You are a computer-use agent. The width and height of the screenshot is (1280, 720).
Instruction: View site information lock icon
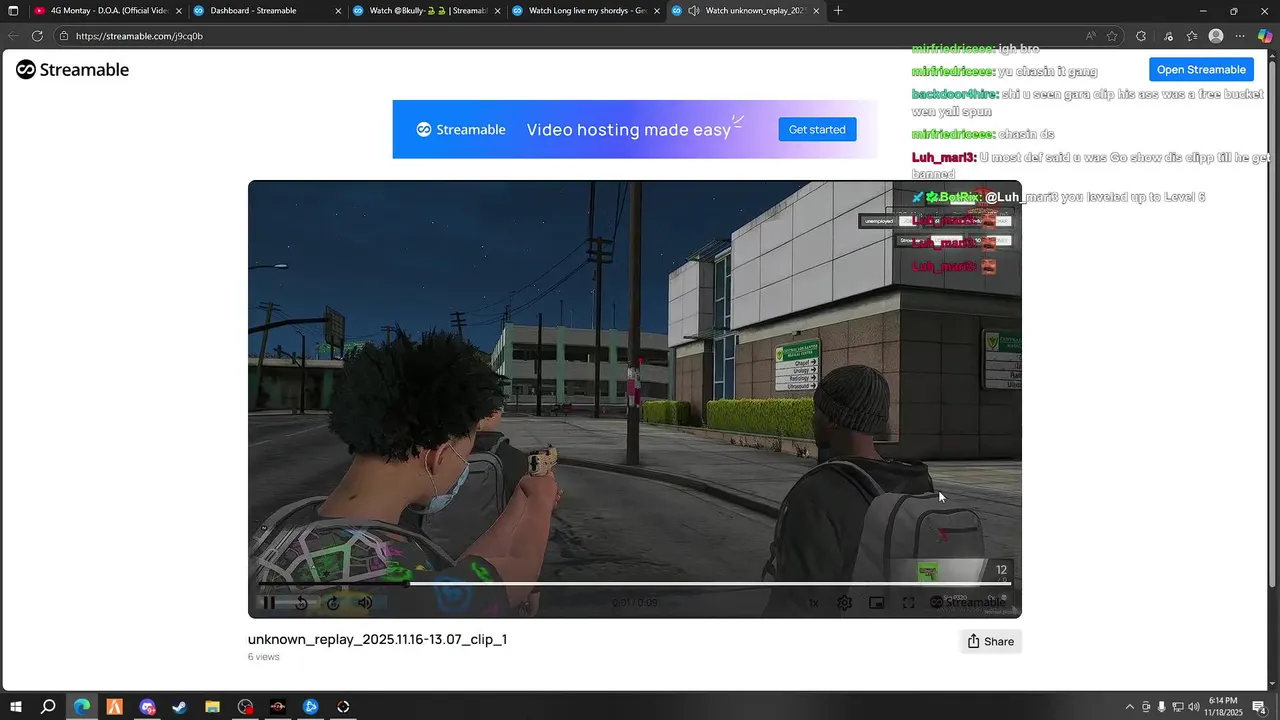pos(64,36)
